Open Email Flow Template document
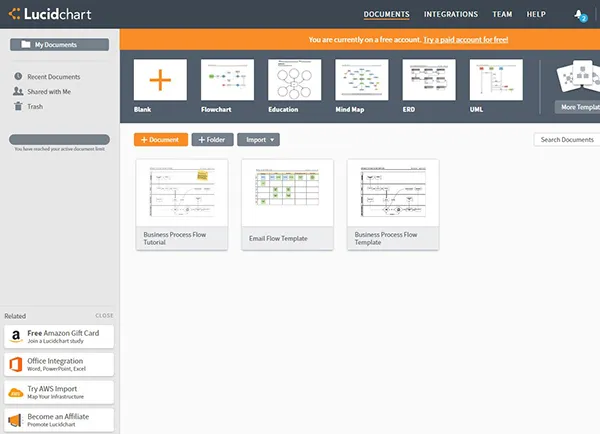Image resolution: width=600 pixels, height=434 pixels. 287,205
